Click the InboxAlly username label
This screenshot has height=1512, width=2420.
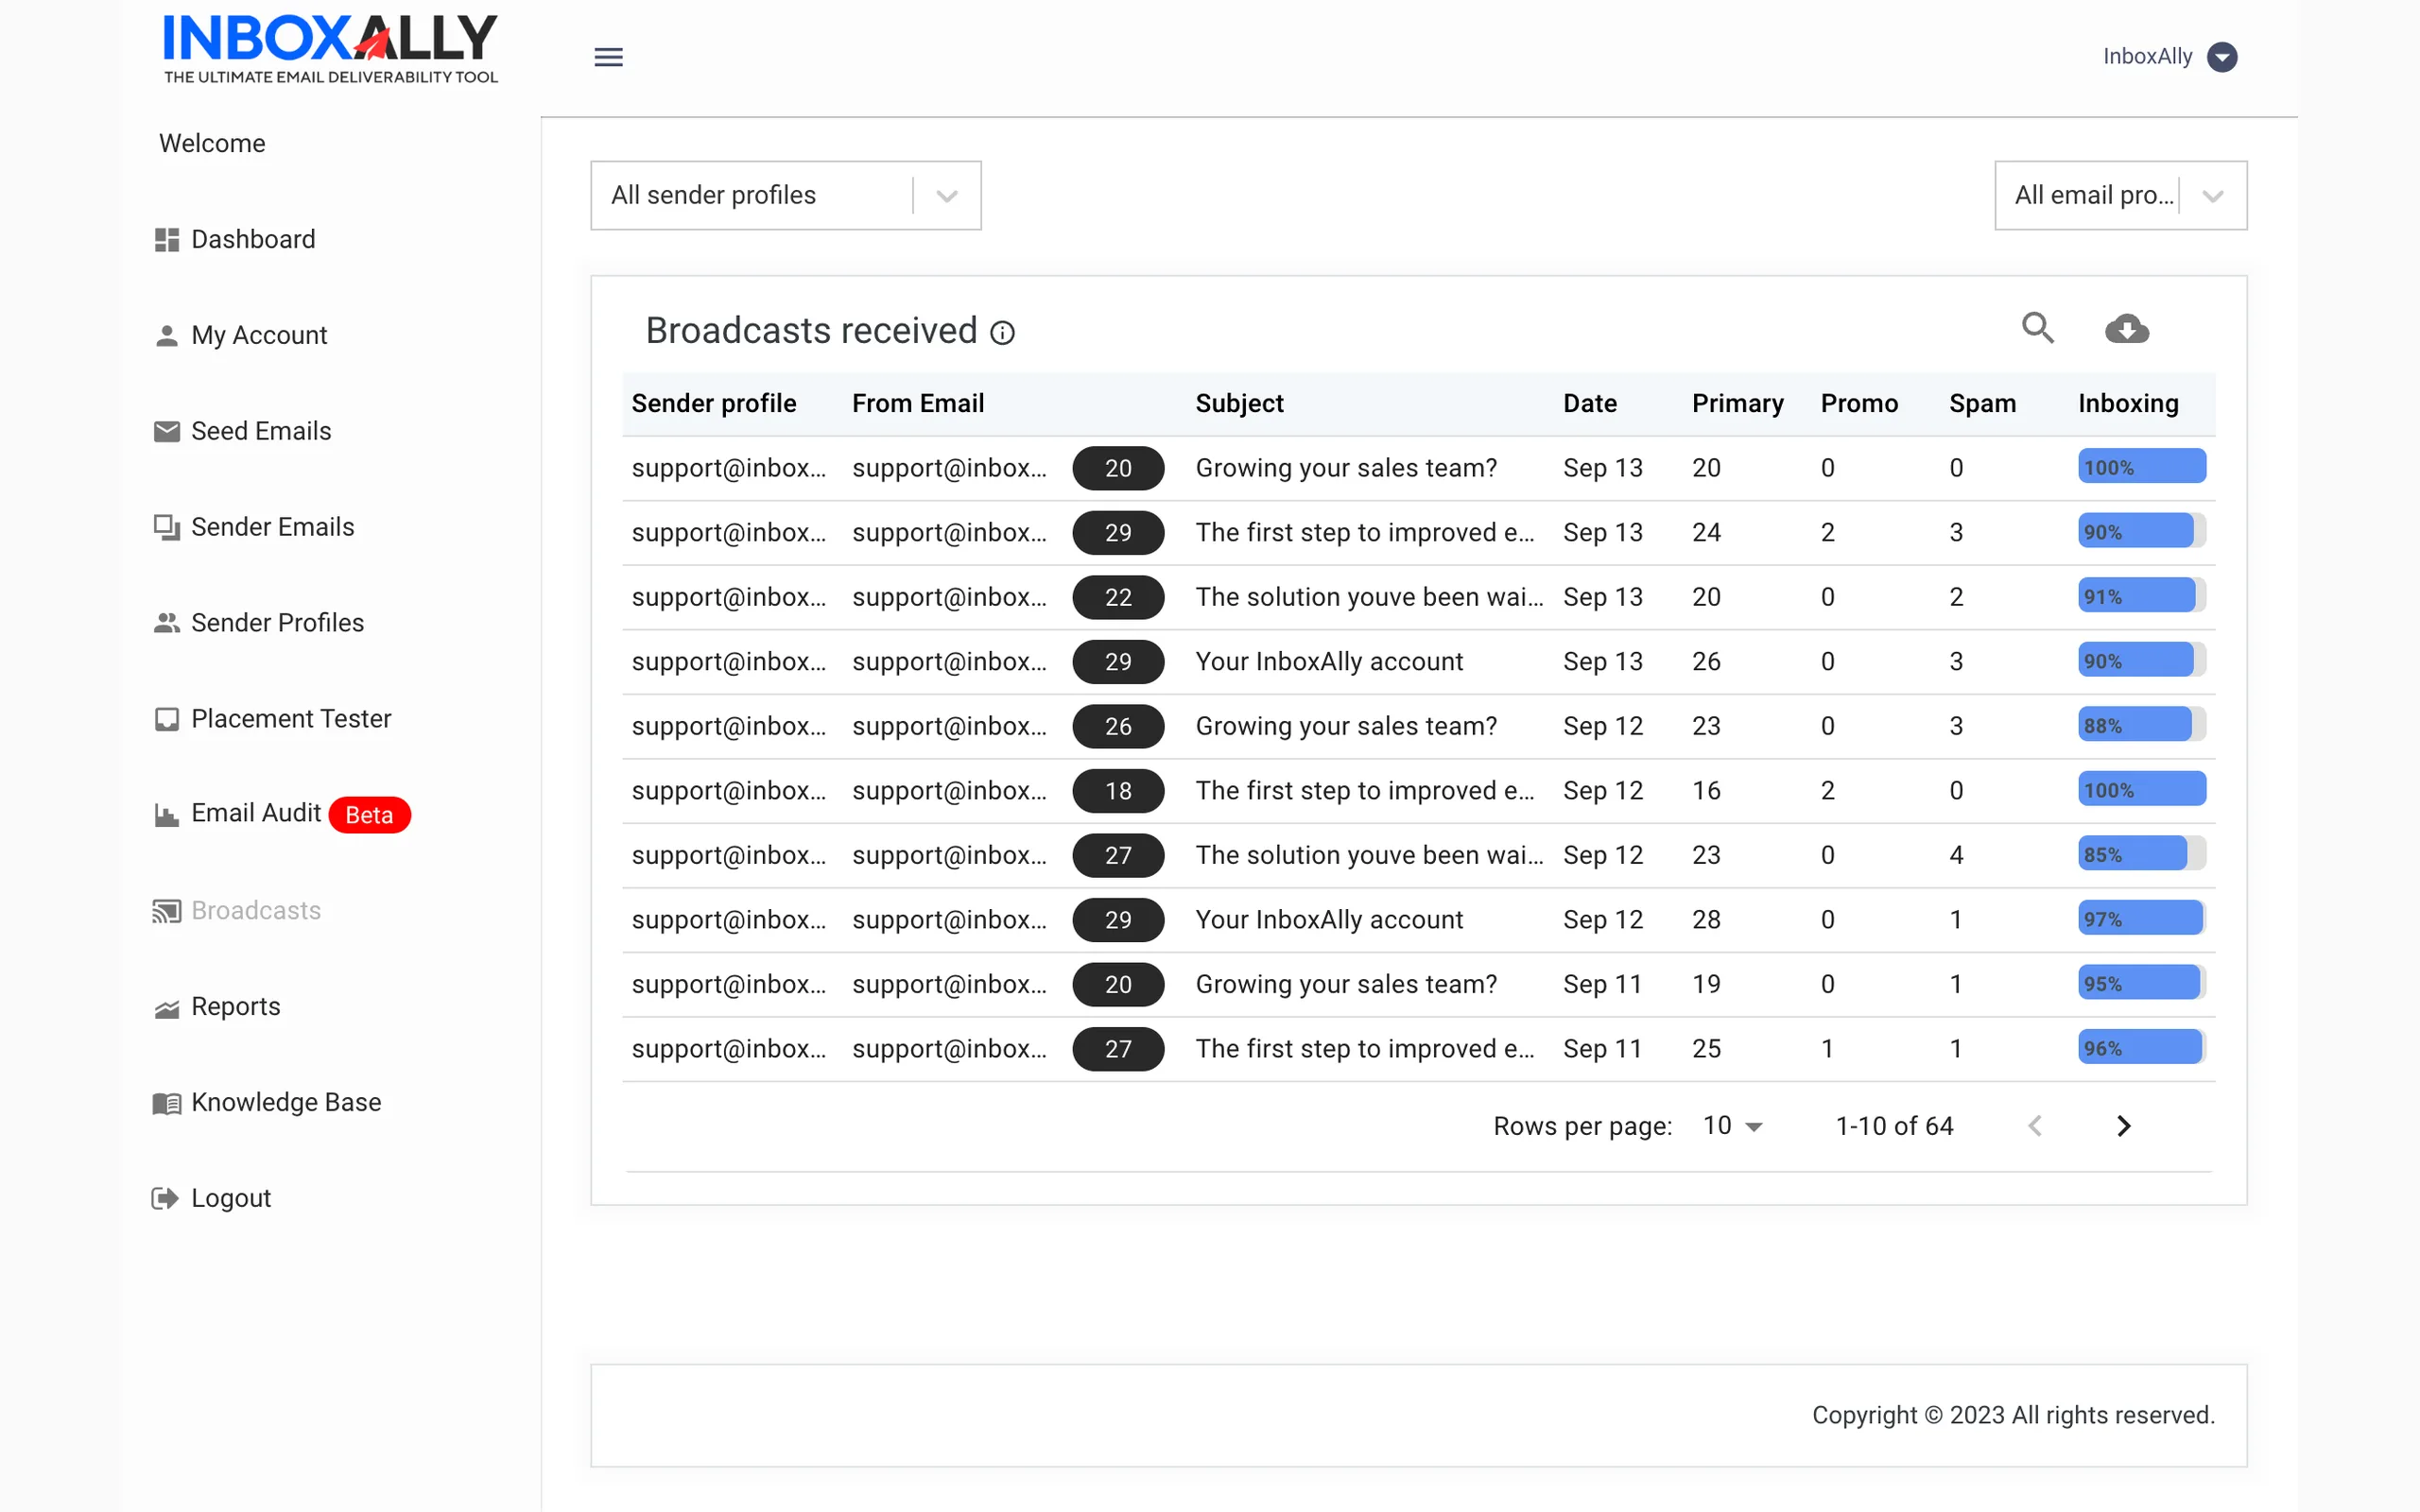click(x=2147, y=57)
